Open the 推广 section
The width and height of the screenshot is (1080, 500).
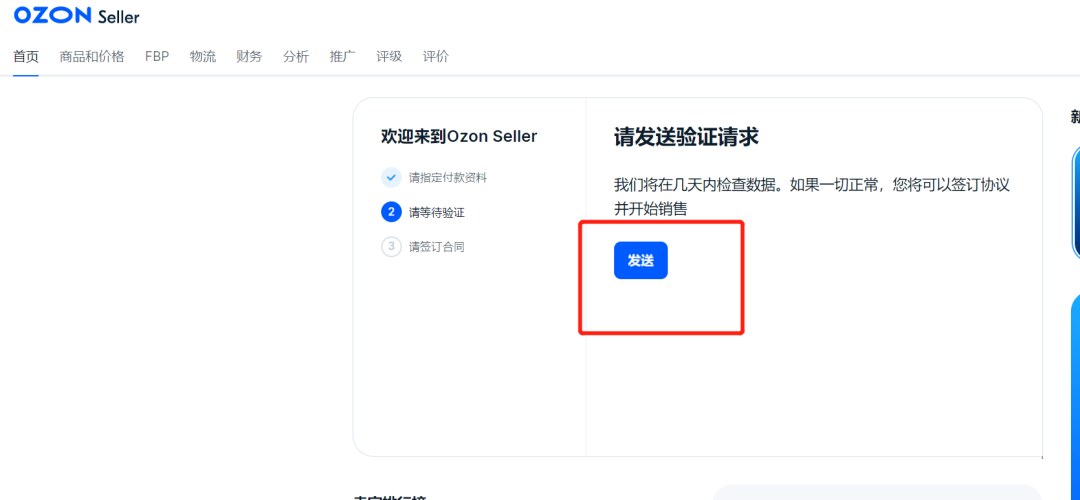[x=342, y=56]
